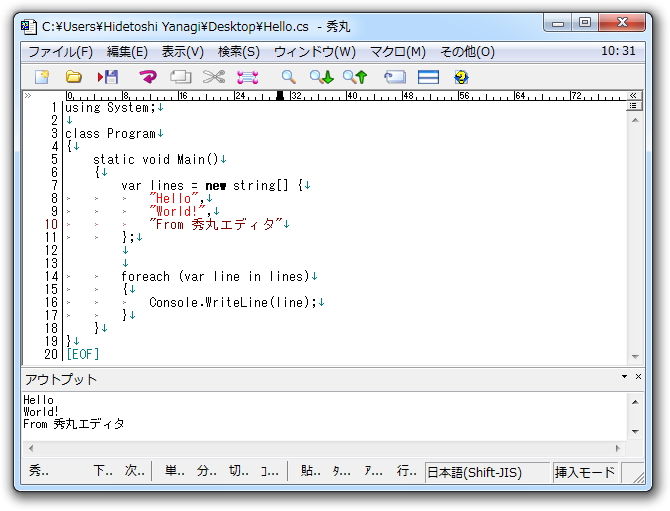Click the foreach statement on line 14
The image size is (670, 511).
(215, 276)
